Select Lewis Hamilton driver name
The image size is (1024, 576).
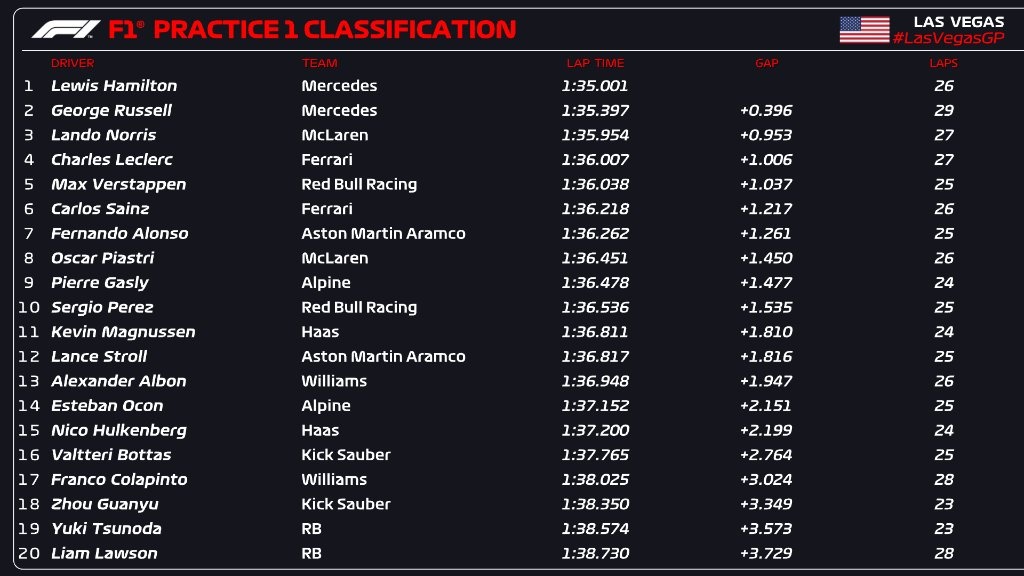pos(114,86)
